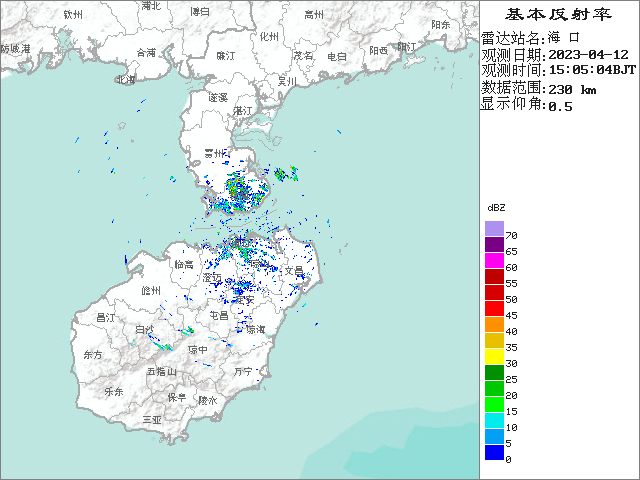
Task: Click the 屯昌 county label
Action: (x=219, y=315)
